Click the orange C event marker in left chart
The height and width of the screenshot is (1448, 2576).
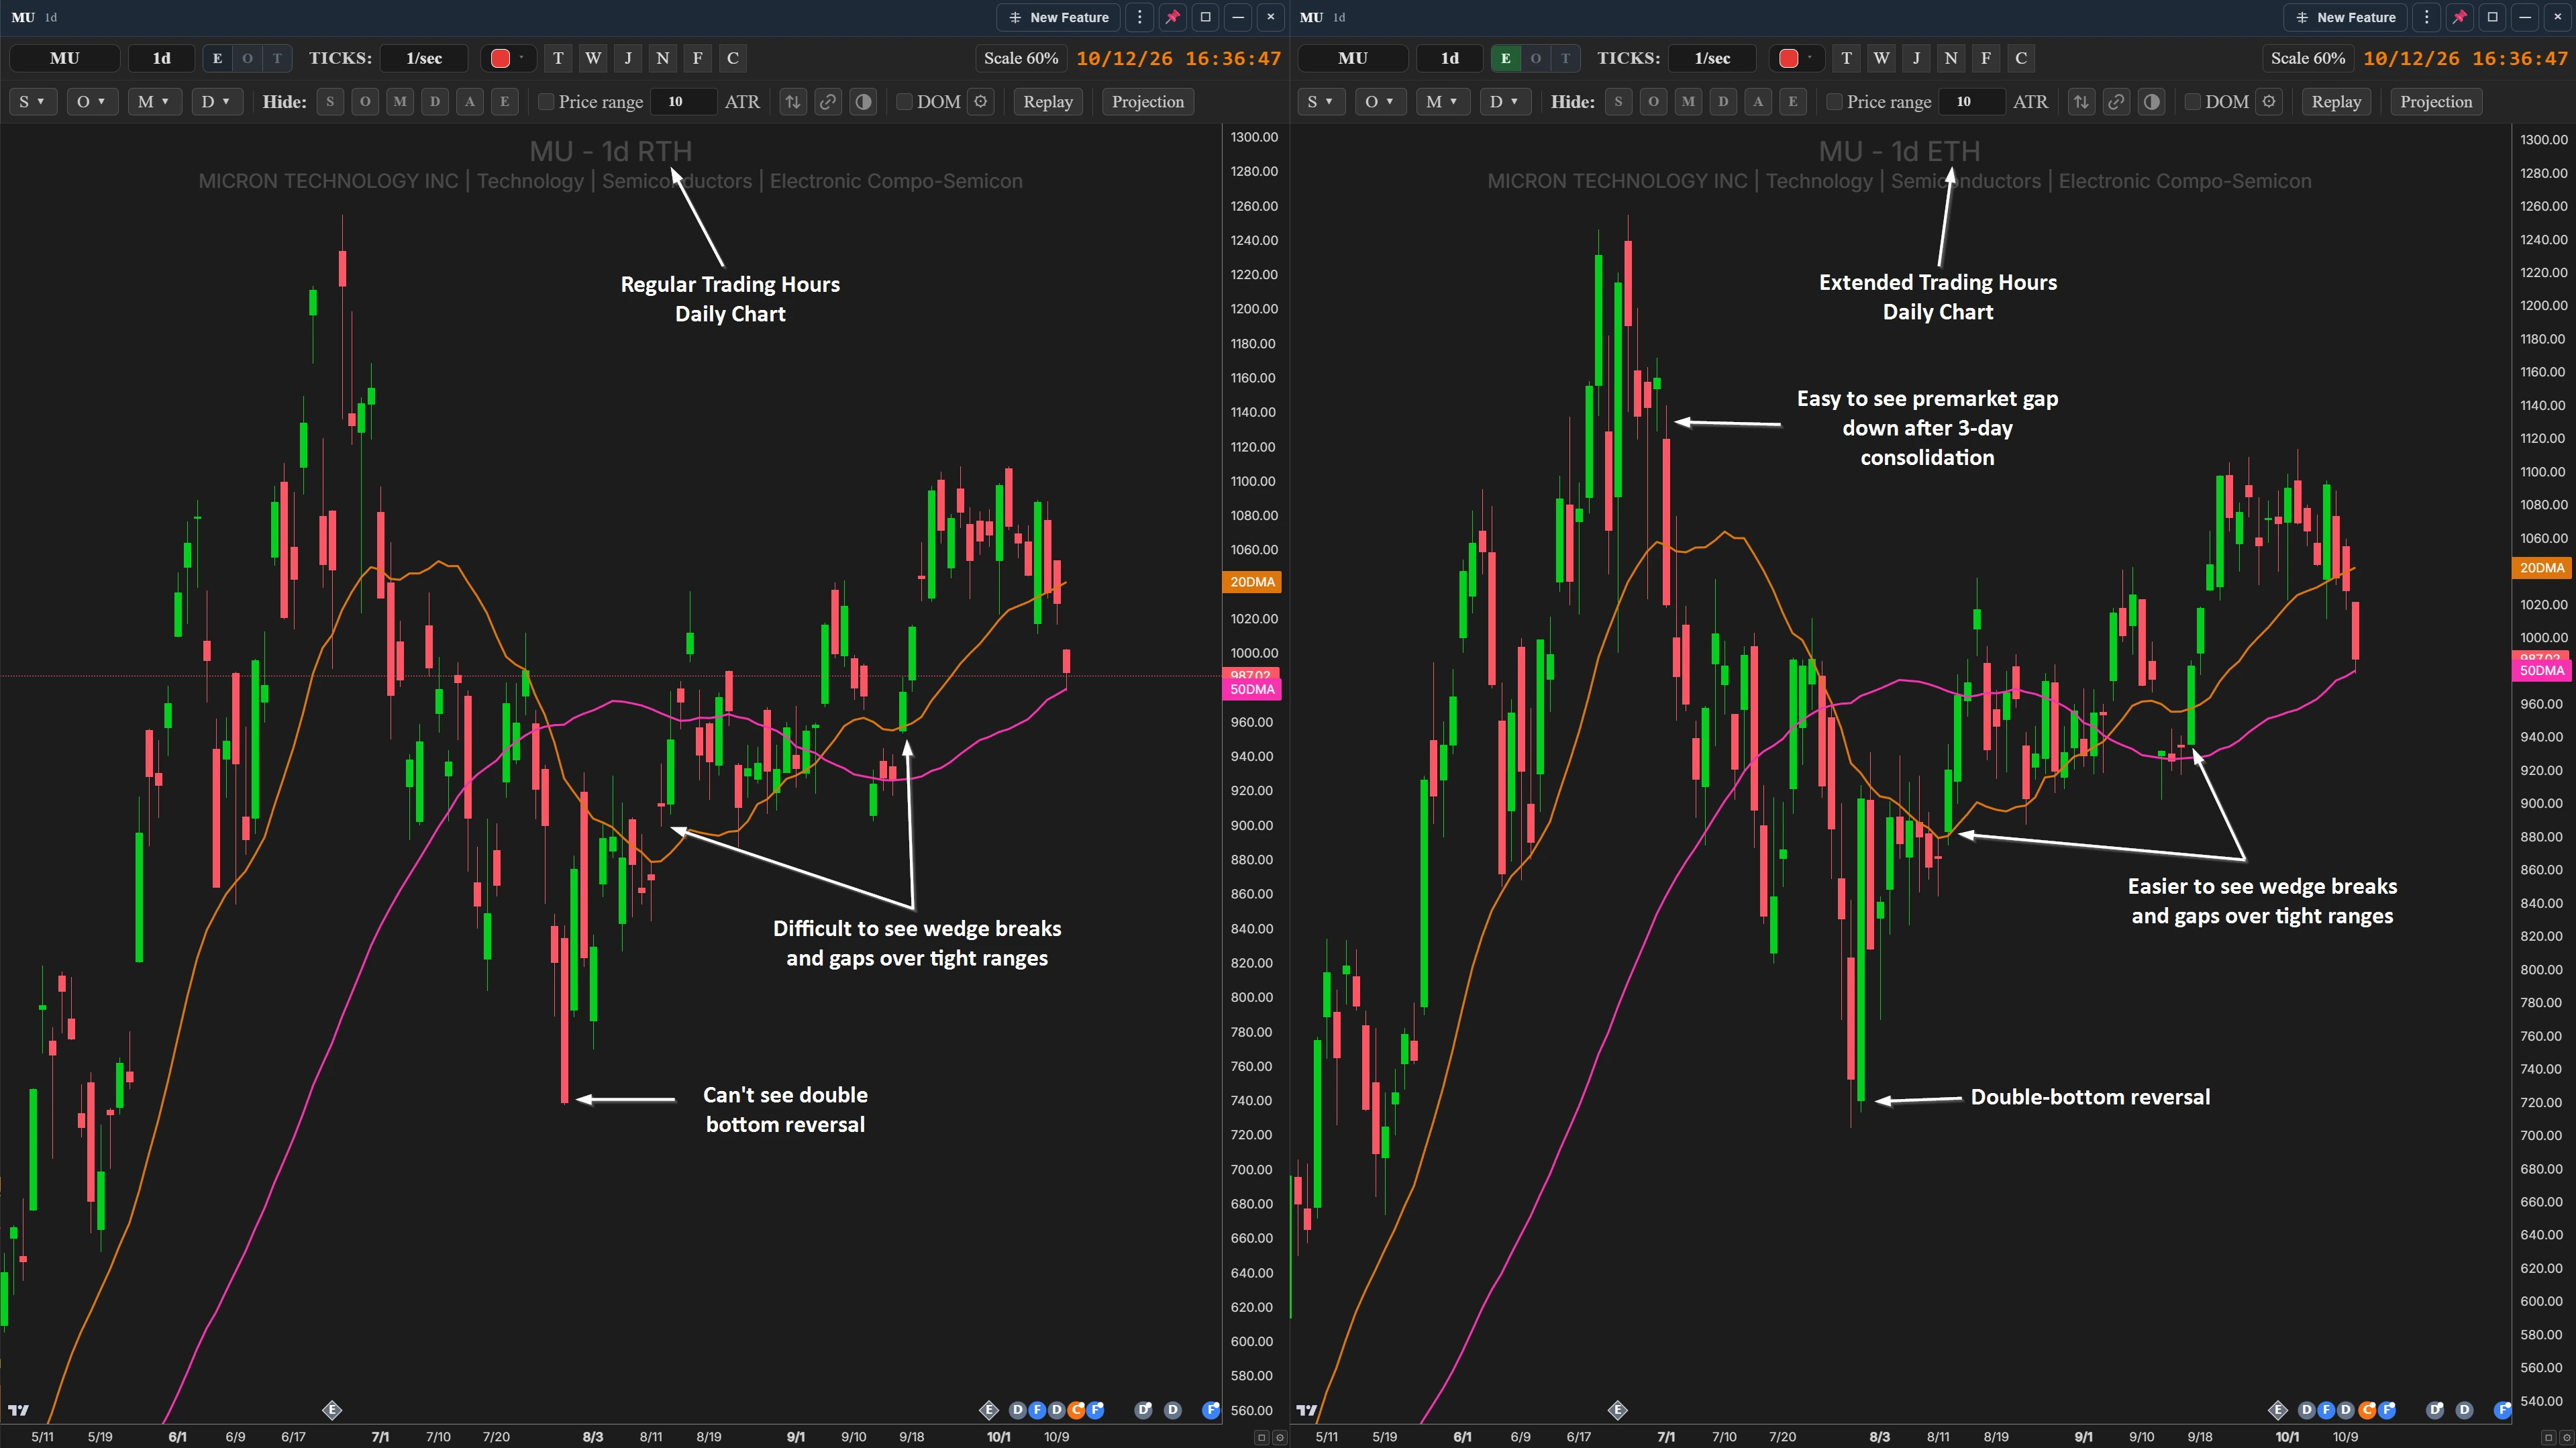1076,1410
